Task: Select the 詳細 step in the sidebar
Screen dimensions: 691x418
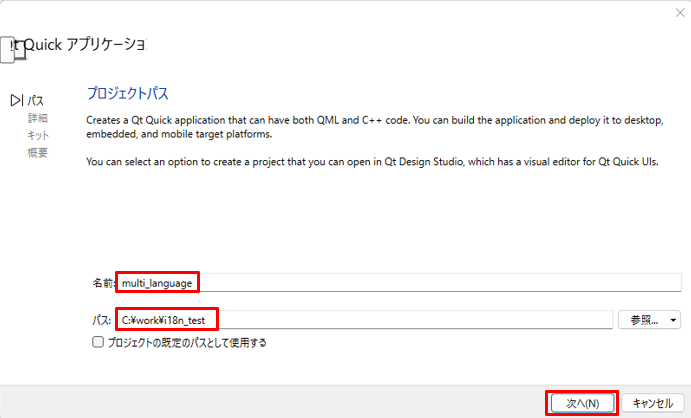Action: tap(37, 118)
